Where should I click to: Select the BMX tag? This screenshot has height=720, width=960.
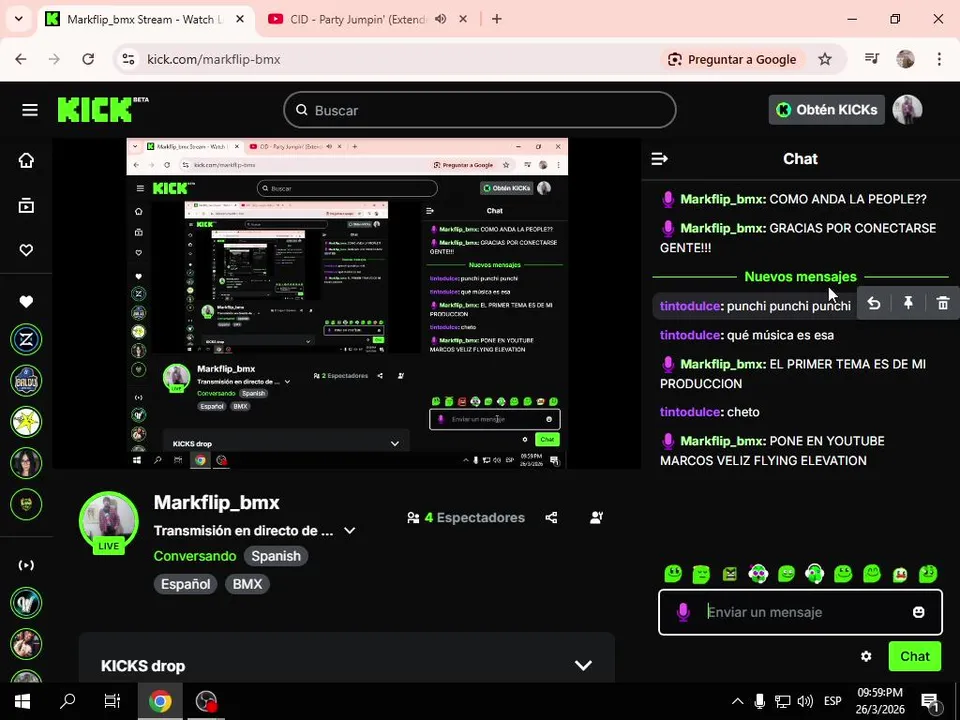coord(247,584)
